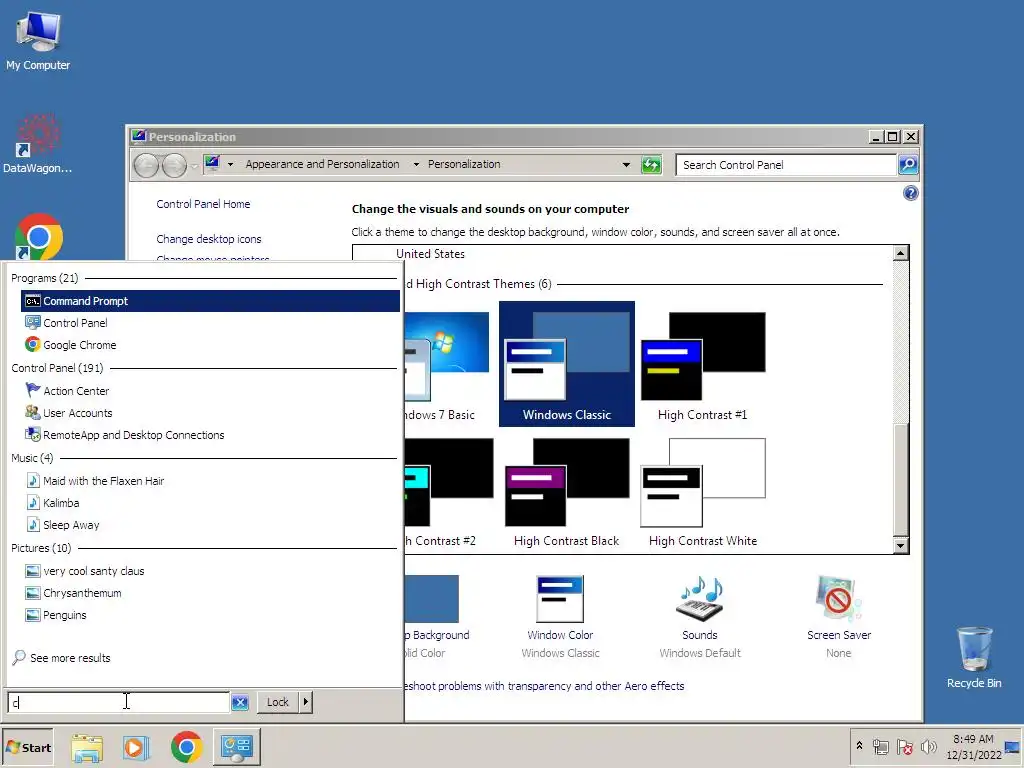Viewport: 1024px width, 768px height.
Task: Show hidden tray icons arrow
Action: click(x=859, y=746)
